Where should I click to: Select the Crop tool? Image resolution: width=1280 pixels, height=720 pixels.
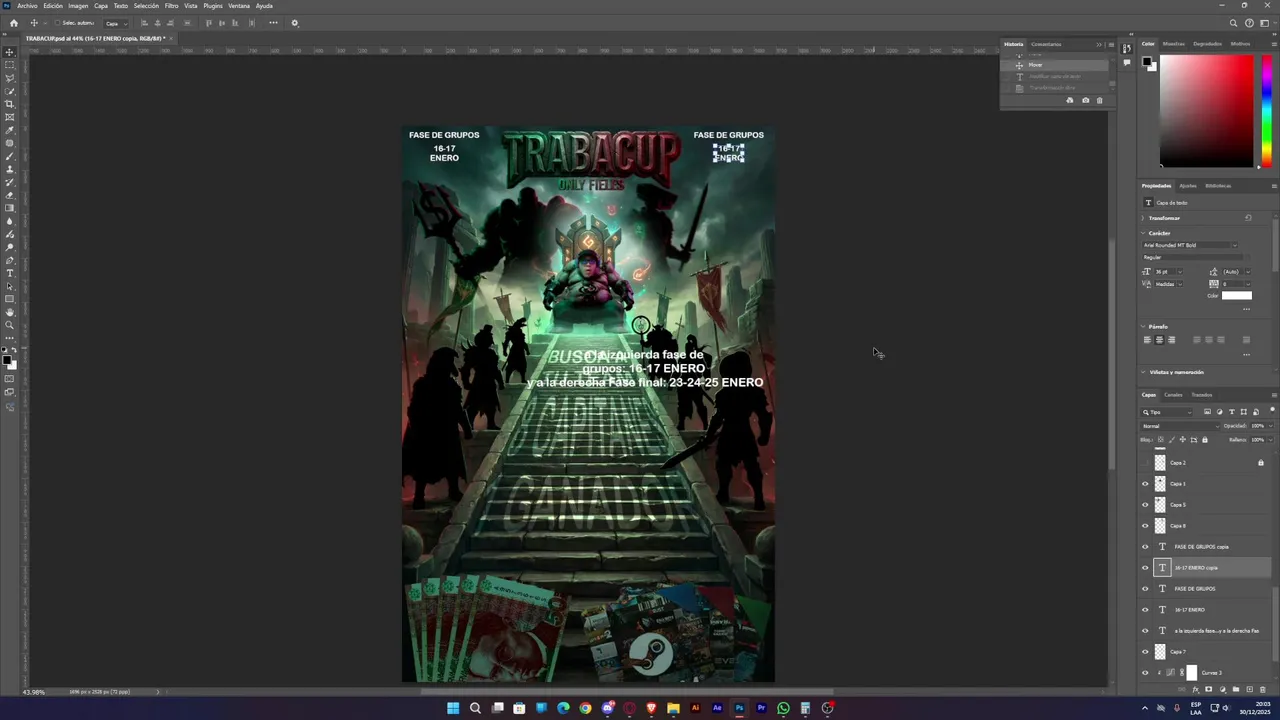tap(10, 104)
